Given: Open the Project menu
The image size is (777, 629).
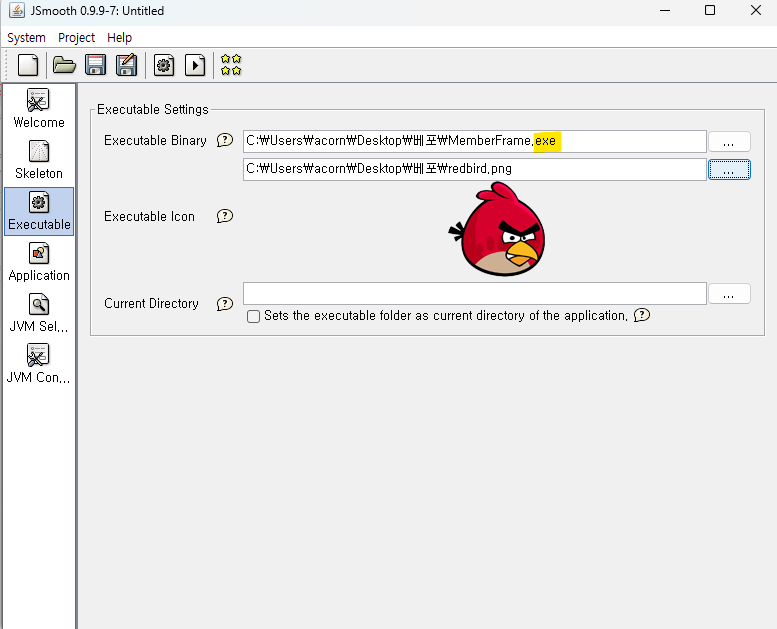Looking at the screenshot, I should coord(76,38).
